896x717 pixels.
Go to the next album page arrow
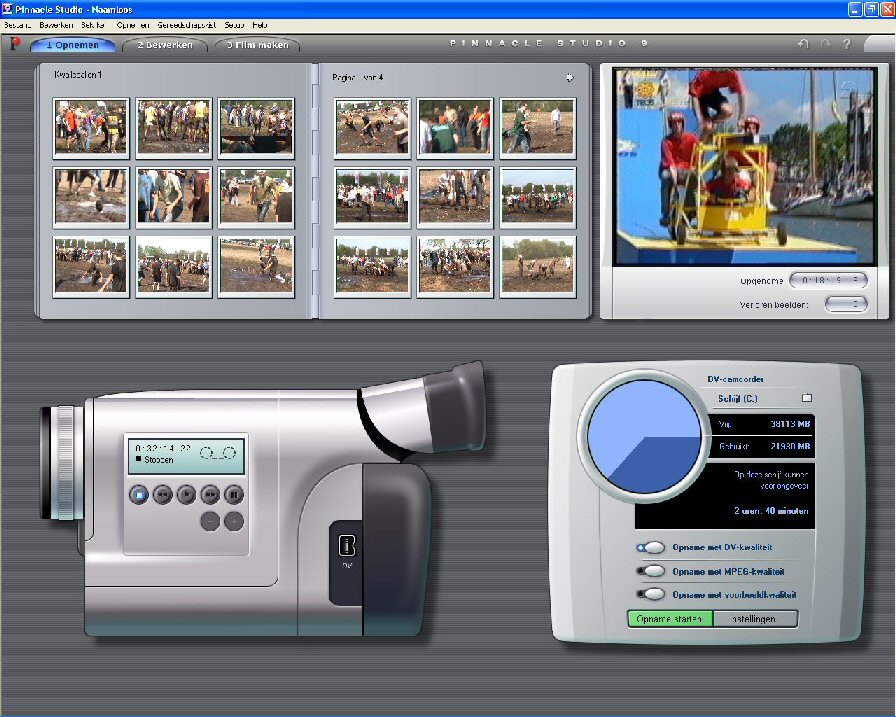pos(570,77)
